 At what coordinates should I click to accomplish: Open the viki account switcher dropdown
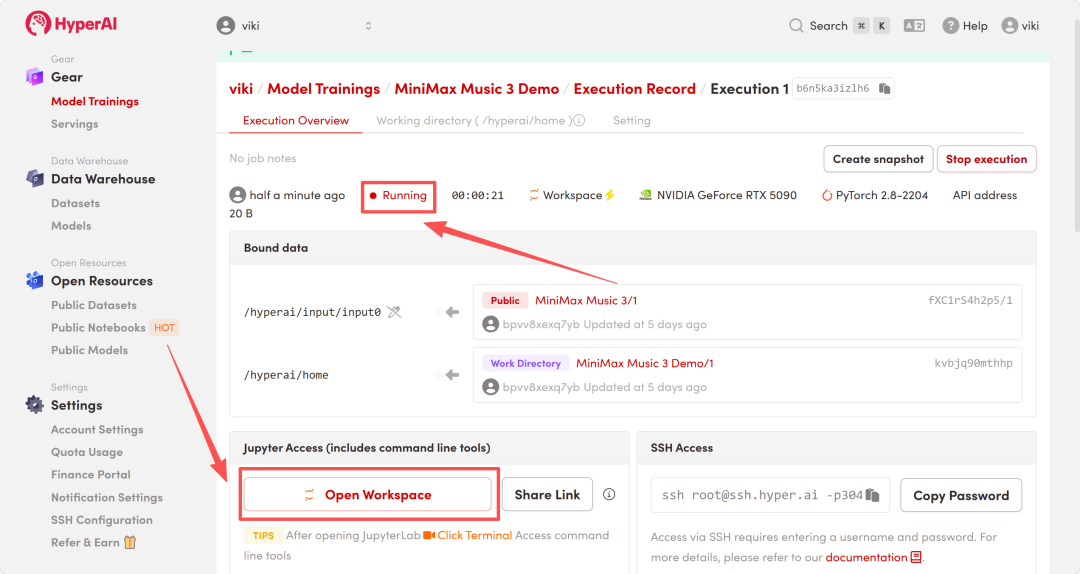[x=295, y=25]
